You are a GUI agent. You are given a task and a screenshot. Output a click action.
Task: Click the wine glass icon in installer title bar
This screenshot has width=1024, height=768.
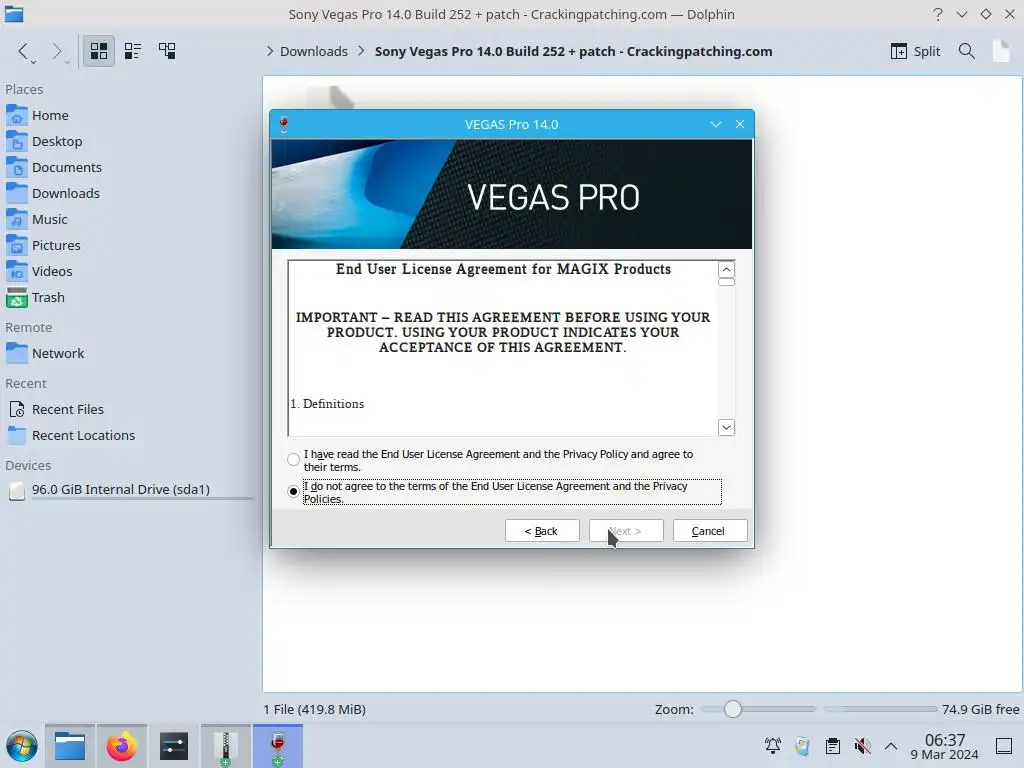(283, 124)
